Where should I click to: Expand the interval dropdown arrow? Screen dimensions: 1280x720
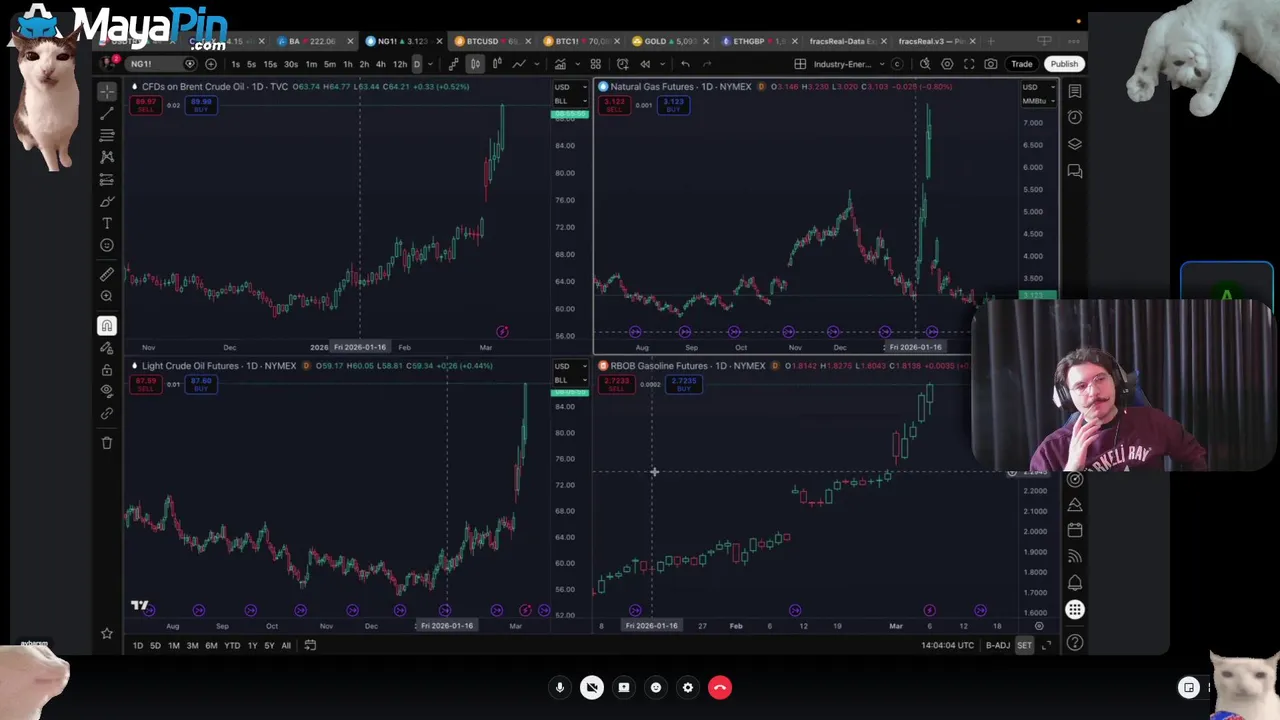(x=430, y=64)
